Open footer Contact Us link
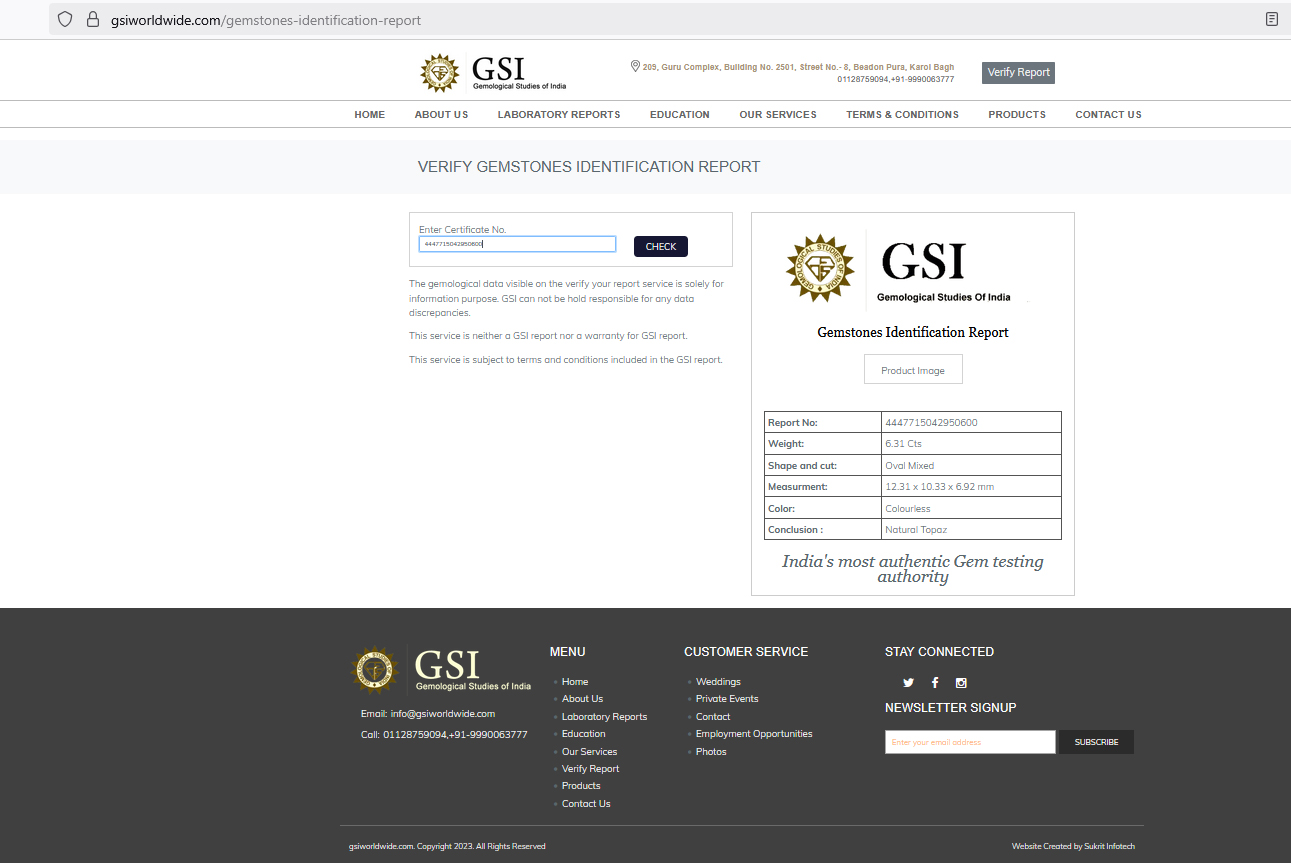Screen dimensions: 1291x863 tap(586, 804)
